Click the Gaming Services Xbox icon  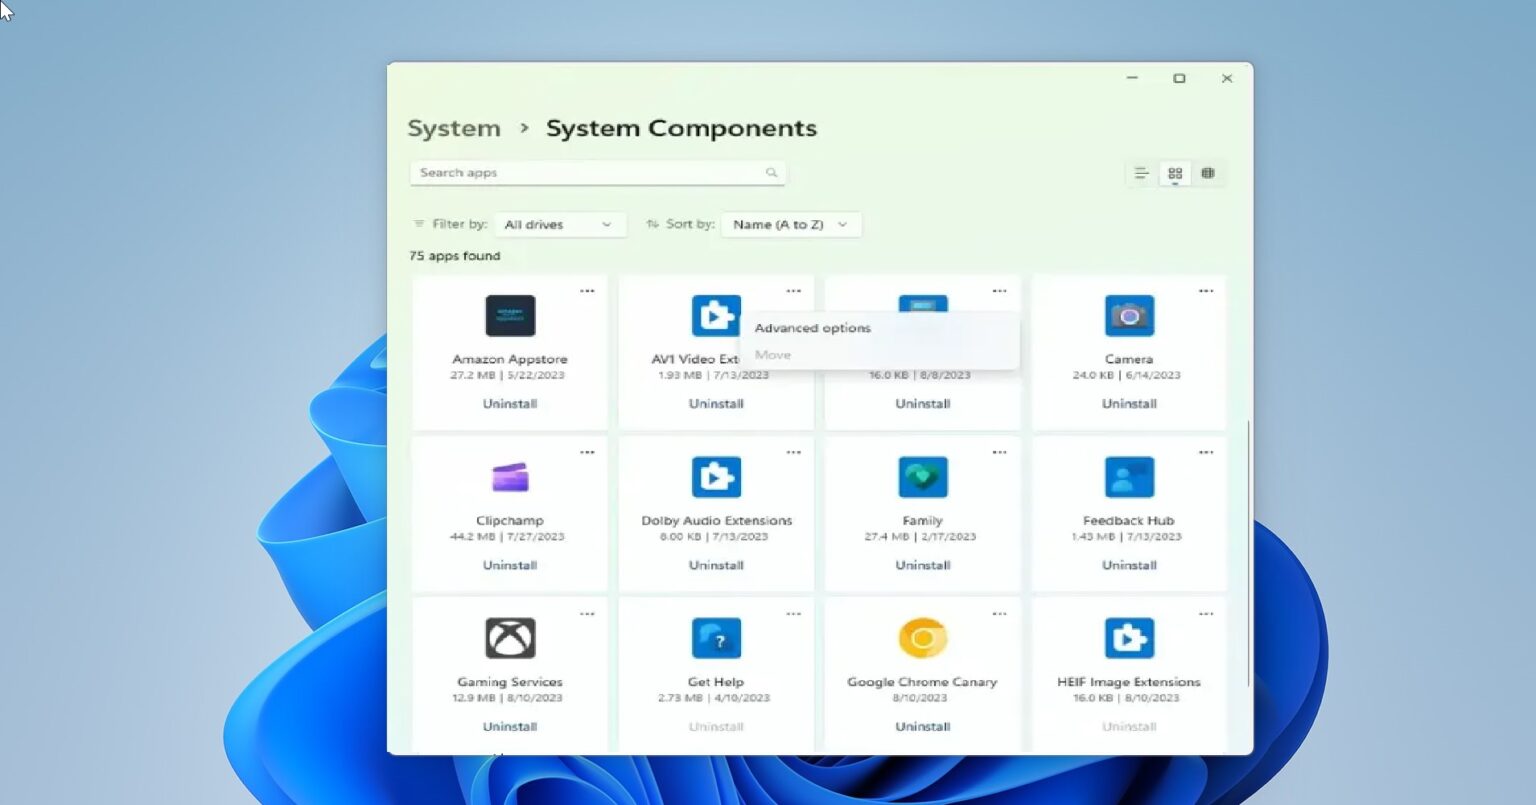click(509, 638)
